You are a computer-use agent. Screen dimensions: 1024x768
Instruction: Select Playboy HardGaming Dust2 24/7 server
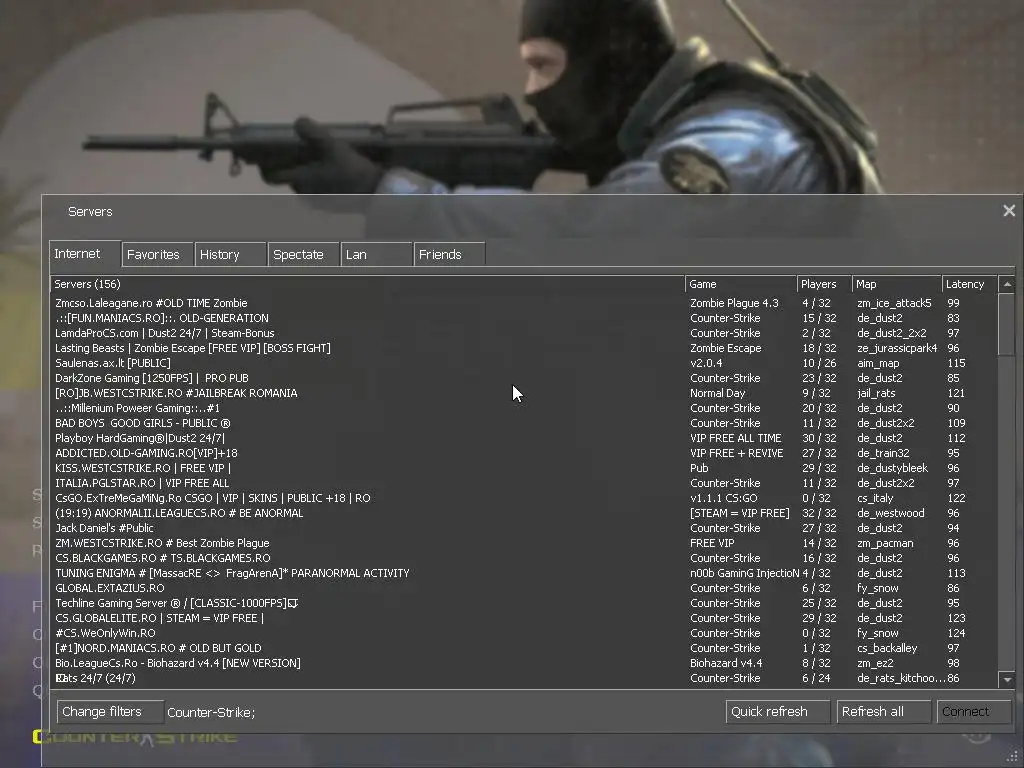tap(524, 438)
